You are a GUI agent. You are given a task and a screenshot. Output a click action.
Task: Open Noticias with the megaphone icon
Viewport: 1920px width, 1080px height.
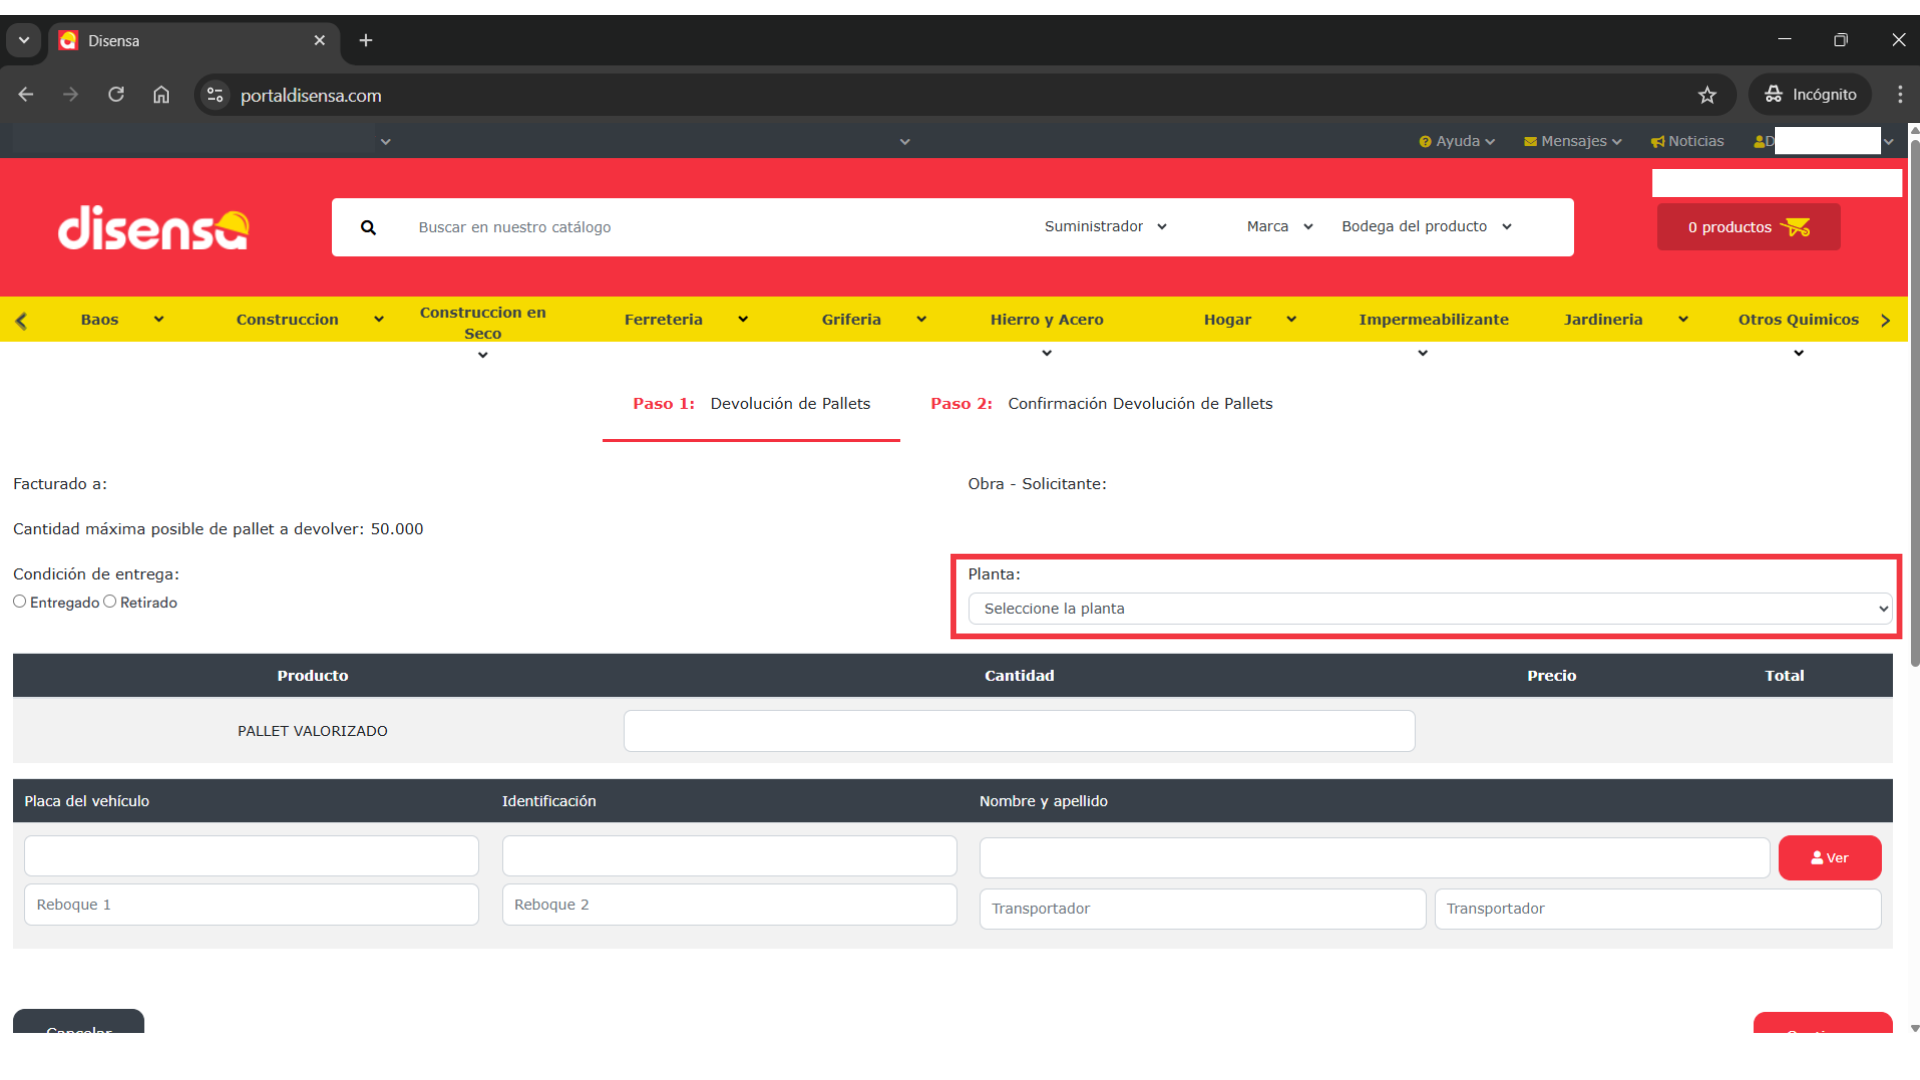tap(1687, 141)
